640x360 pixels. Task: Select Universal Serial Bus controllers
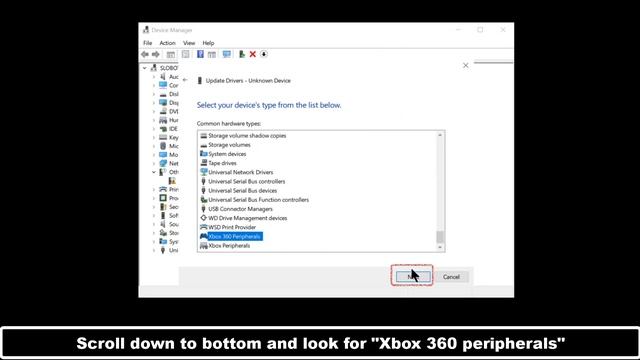(x=247, y=182)
